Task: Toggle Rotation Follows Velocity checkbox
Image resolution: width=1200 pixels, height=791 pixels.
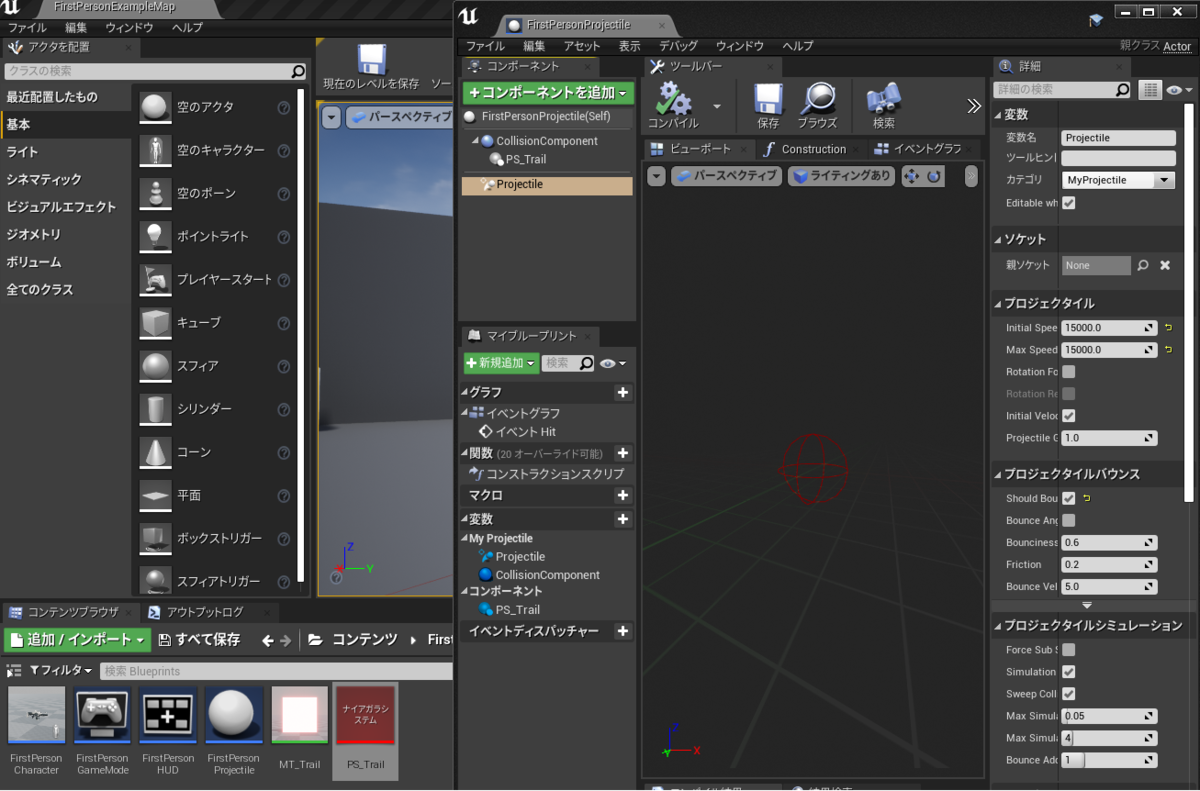Action: click(x=1069, y=372)
